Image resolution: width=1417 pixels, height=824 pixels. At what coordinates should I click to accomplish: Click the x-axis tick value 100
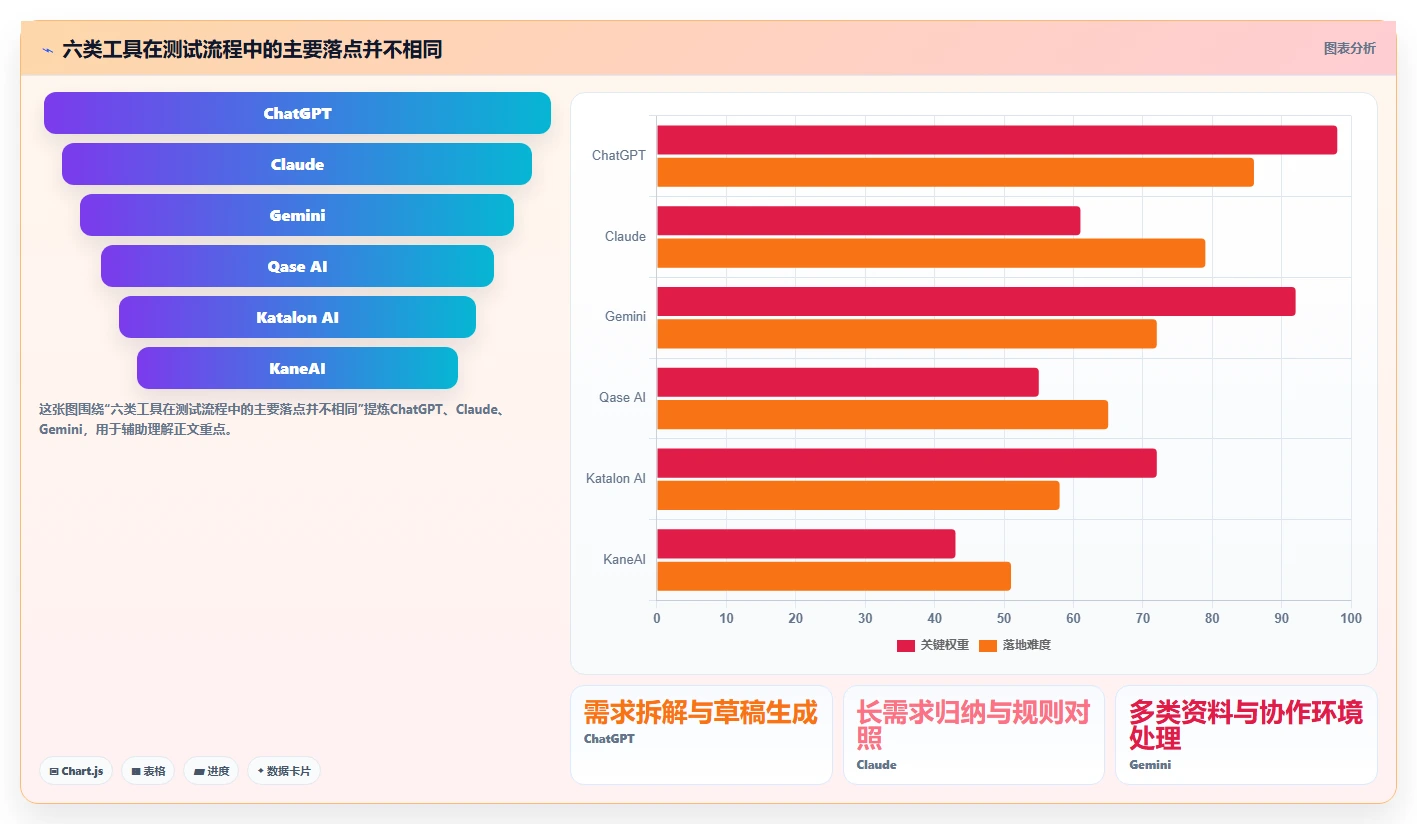[1351, 619]
